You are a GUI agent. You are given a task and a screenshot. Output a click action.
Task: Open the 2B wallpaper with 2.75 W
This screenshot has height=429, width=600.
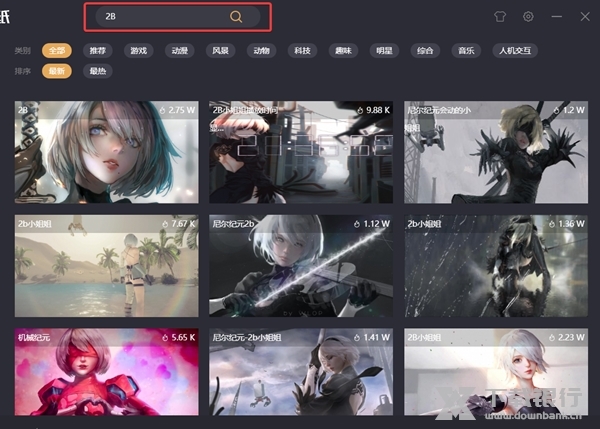point(106,152)
